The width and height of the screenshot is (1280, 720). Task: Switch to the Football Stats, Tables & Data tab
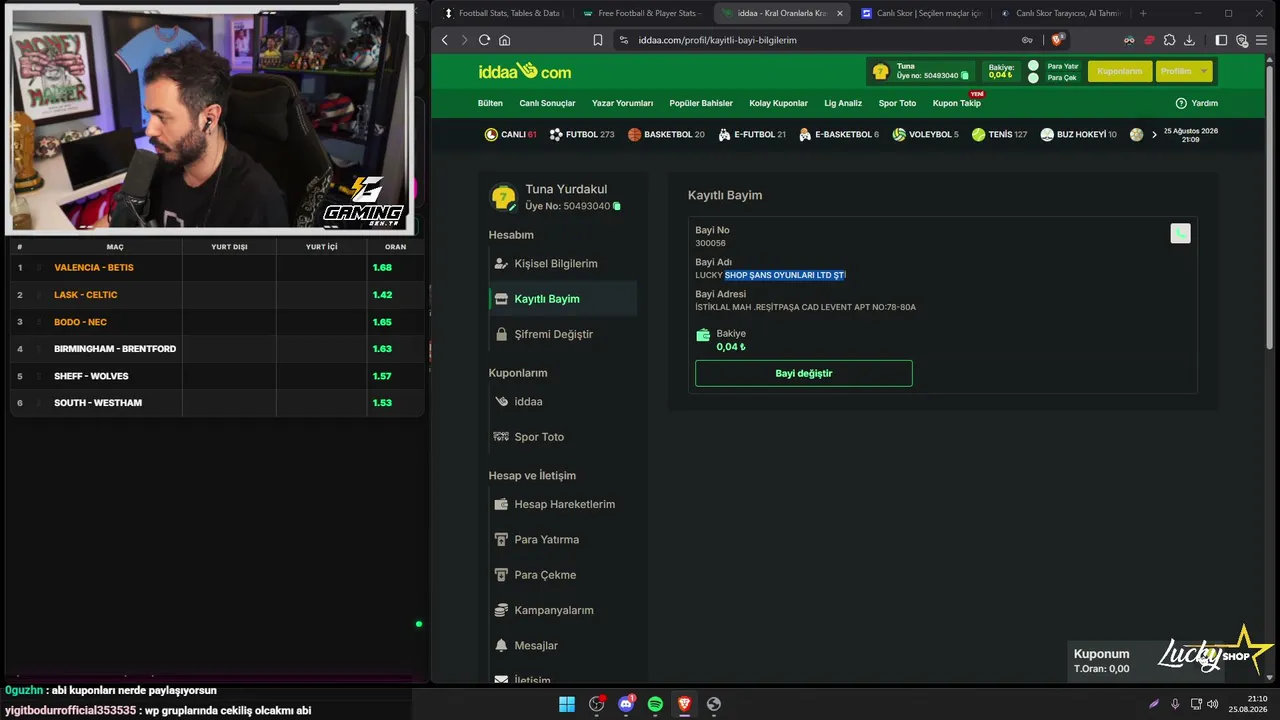pos(504,14)
